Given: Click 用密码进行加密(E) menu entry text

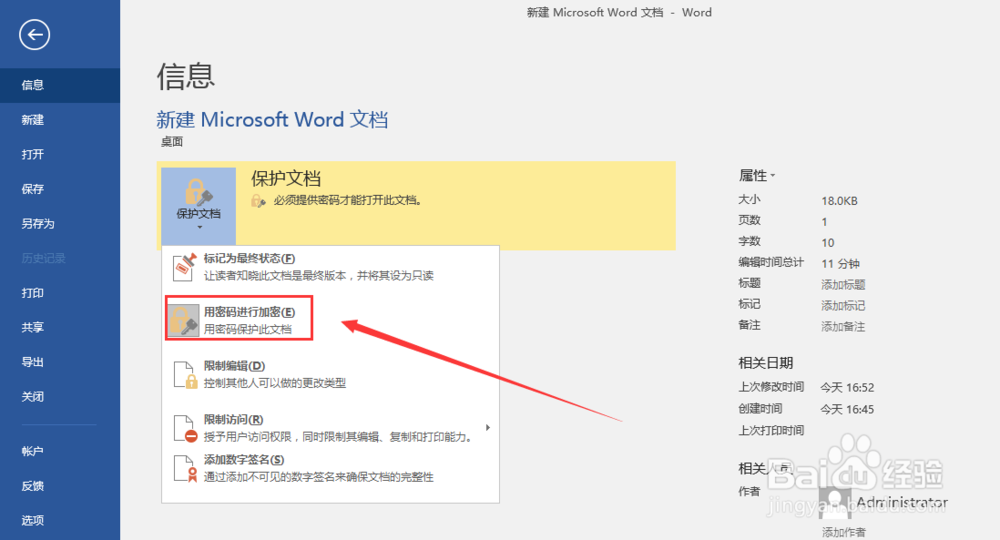Looking at the screenshot, I should 249,312.
